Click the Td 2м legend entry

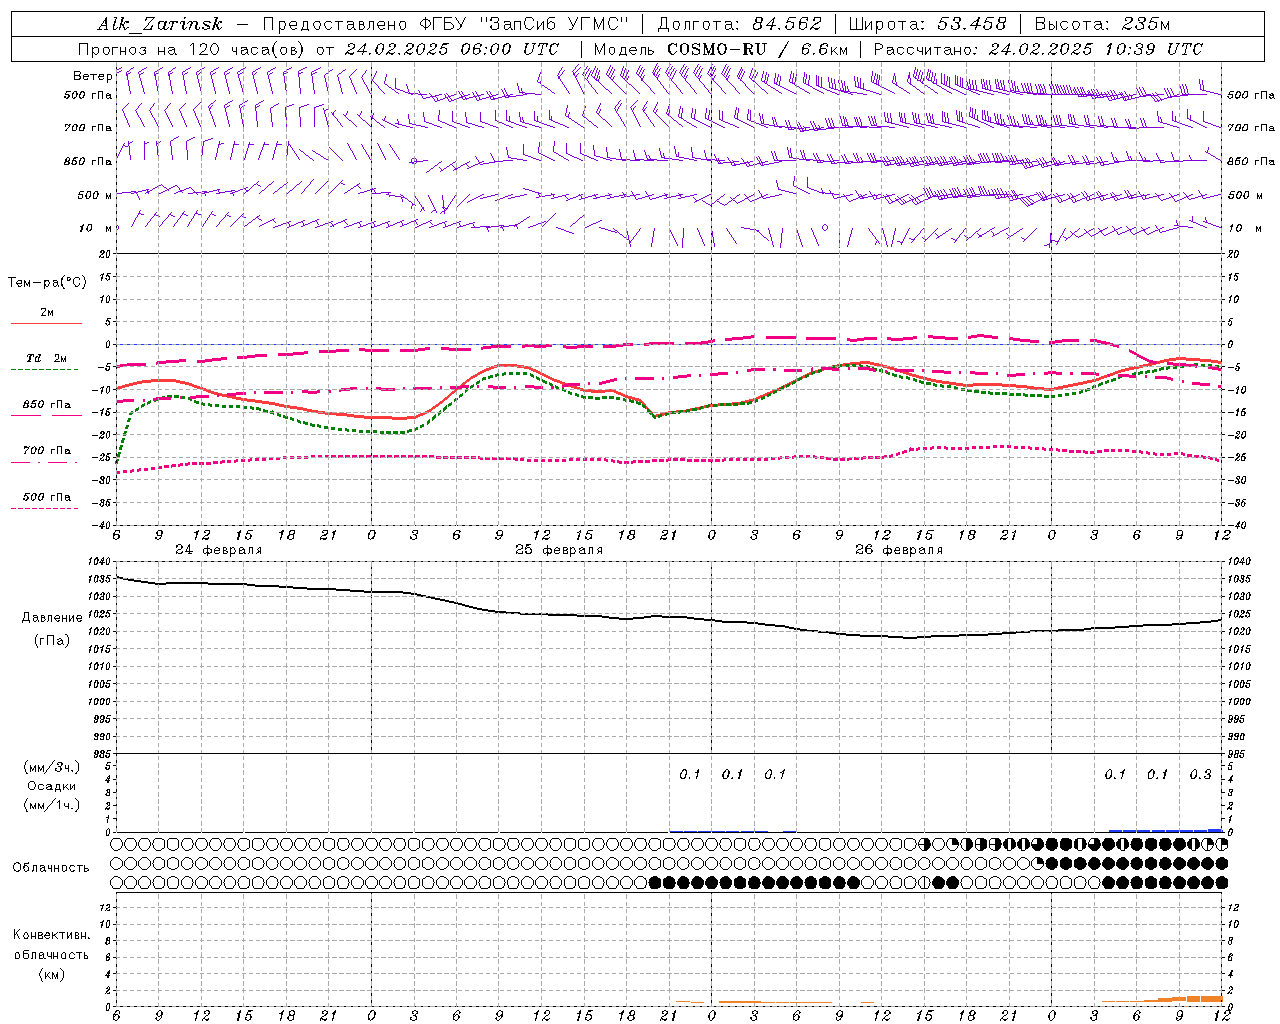tap(47, 358)
